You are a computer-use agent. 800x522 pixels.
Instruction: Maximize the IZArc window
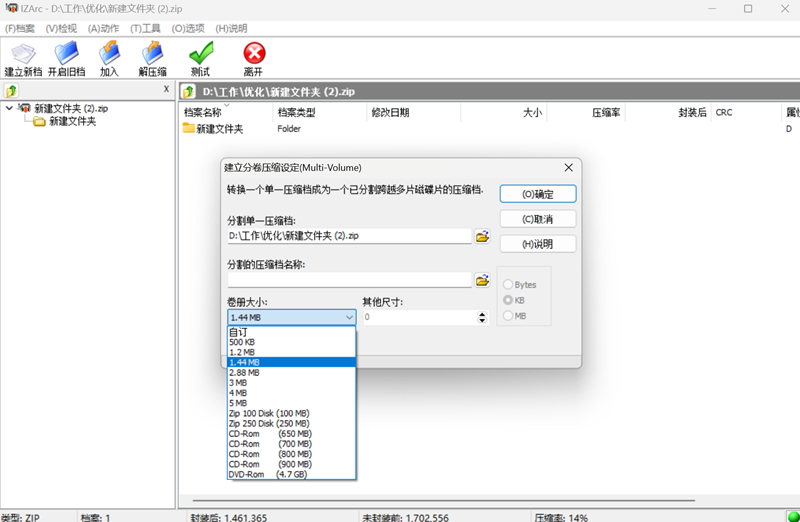click(x=748, y=9)
